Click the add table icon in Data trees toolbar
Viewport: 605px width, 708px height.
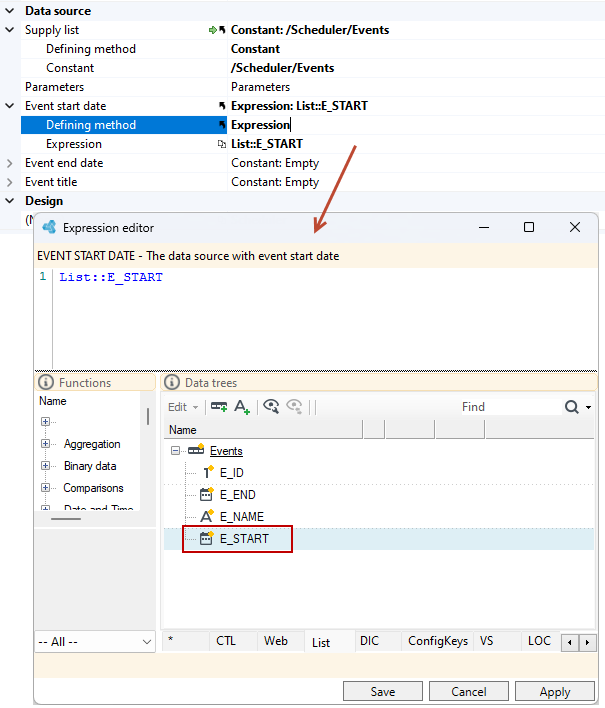[x=219, y=407]
